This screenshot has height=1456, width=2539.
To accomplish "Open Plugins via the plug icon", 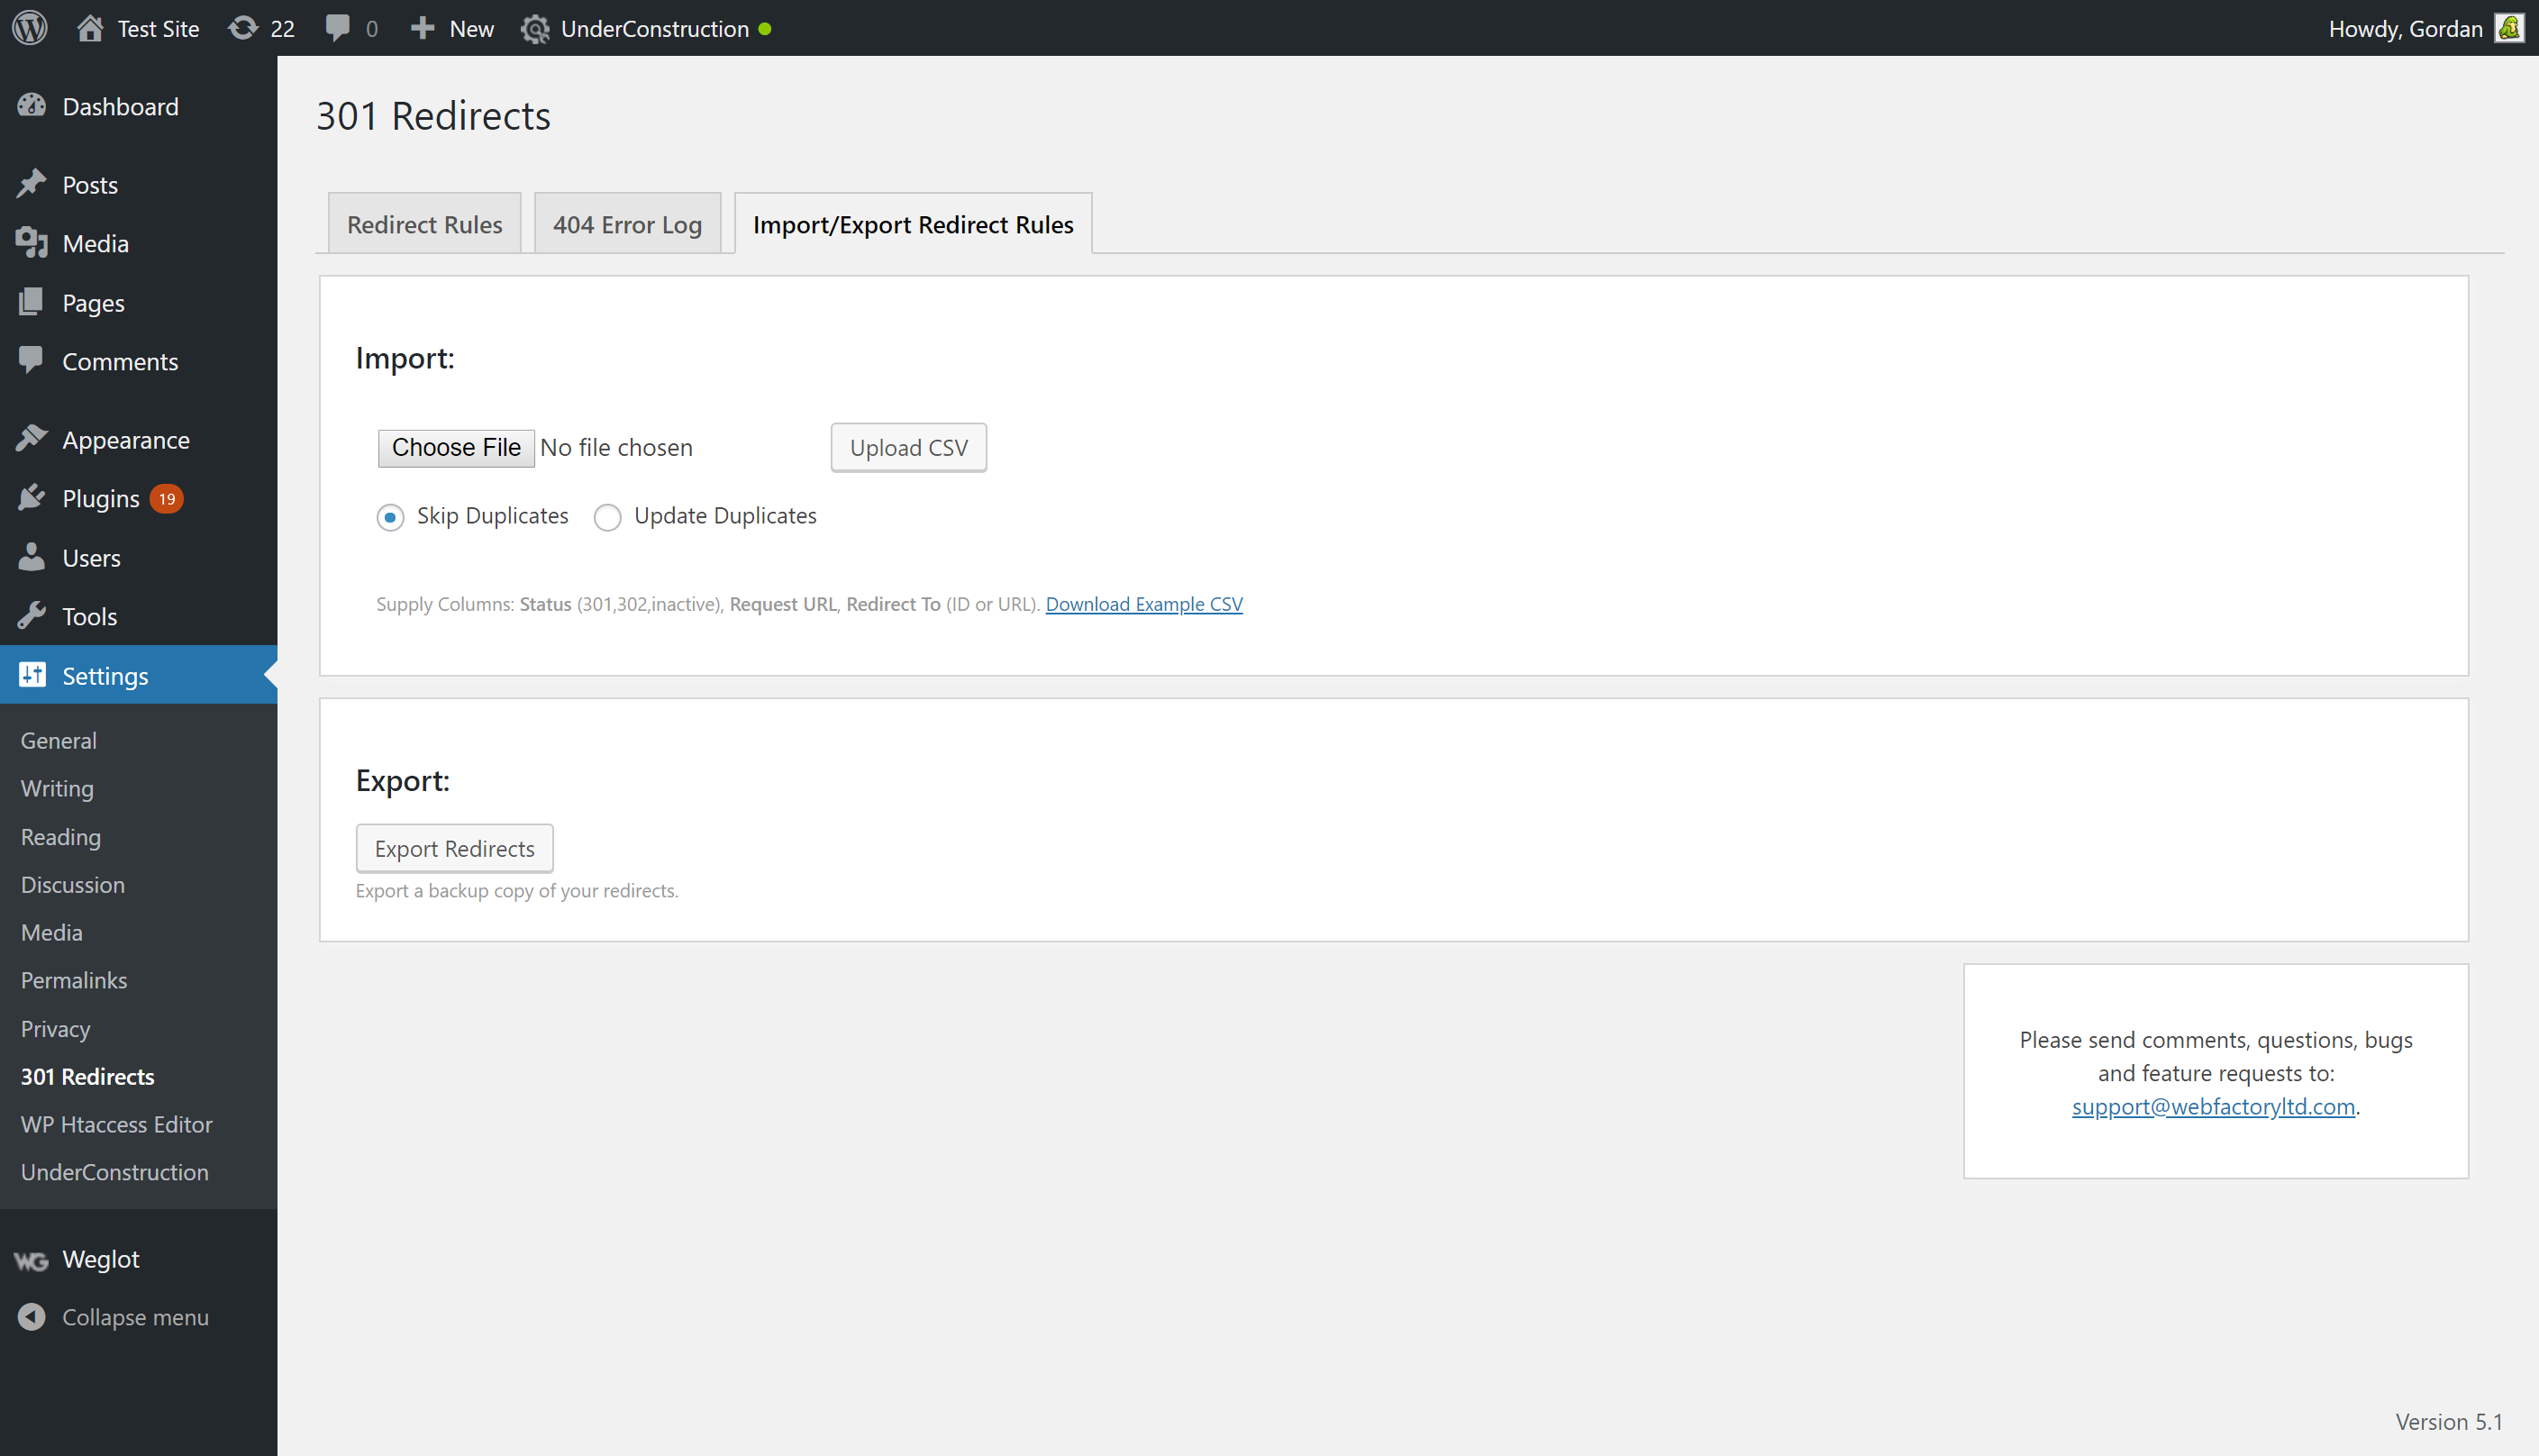I will [33, 497].
